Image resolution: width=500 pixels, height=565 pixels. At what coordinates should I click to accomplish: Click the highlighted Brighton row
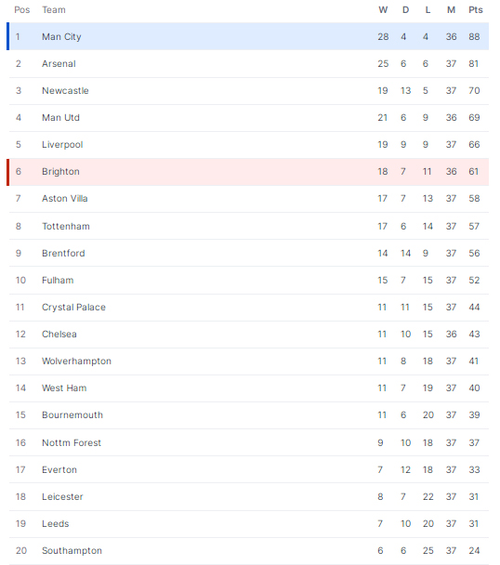point(249,172)
